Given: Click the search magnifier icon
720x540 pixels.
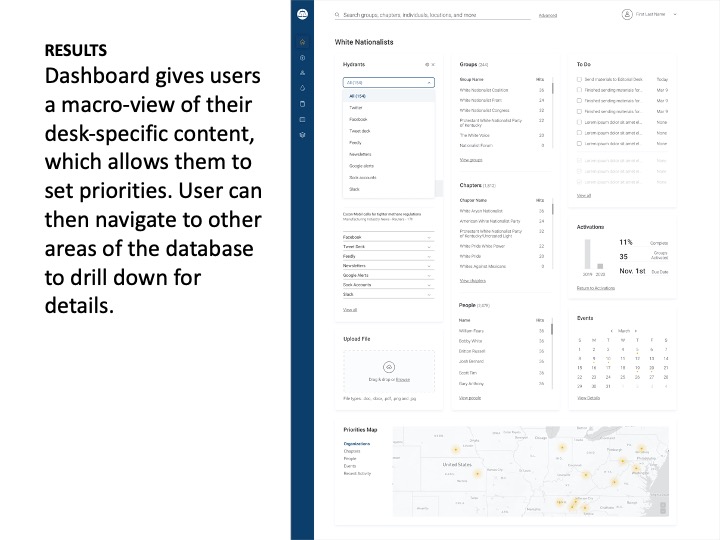Looking at the screenshot, I should point(338,15).
